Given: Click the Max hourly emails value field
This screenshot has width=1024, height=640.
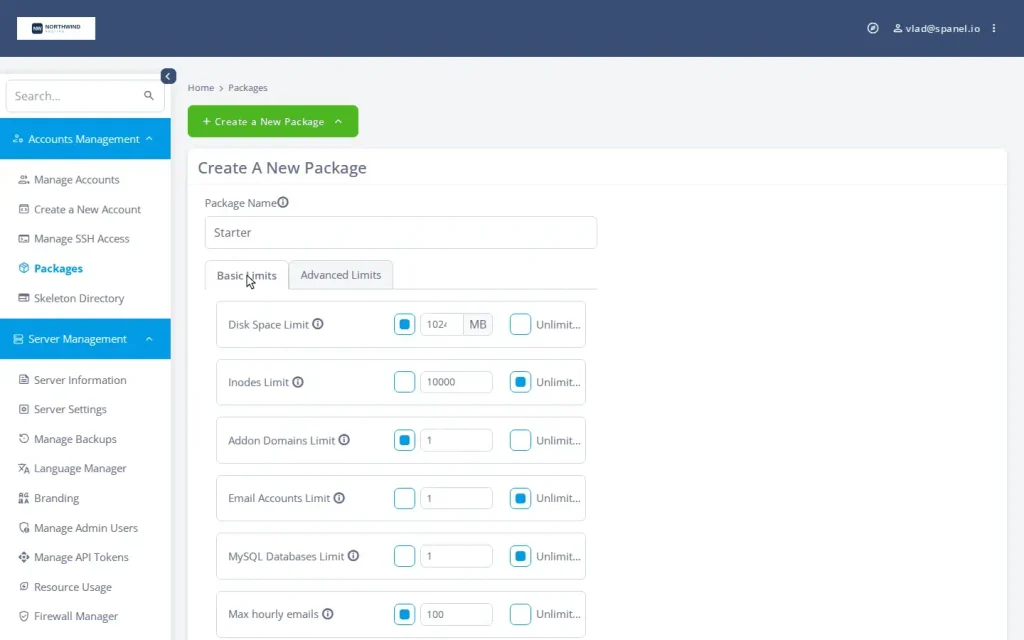Looking at the screenshot, I should point(456,614).
